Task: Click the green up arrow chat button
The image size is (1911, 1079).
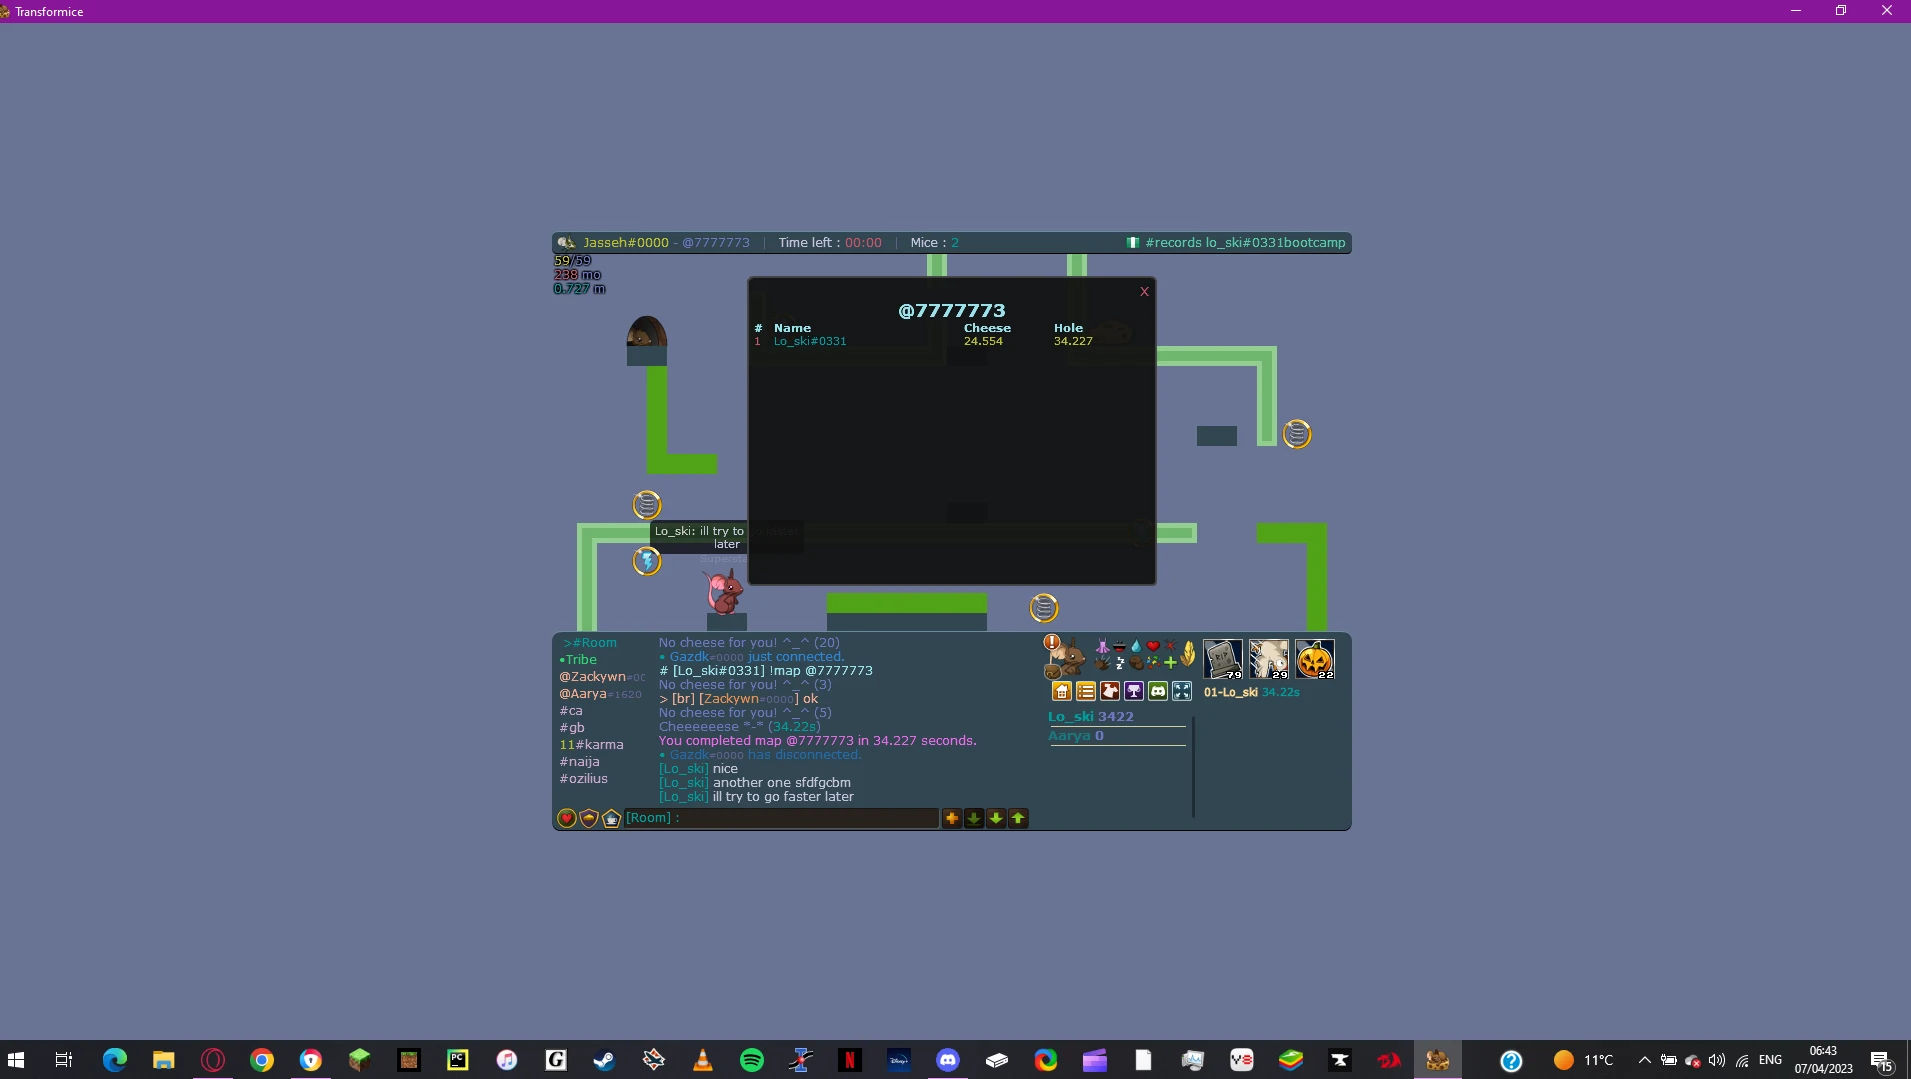Action: click(x=1018, y=818)
